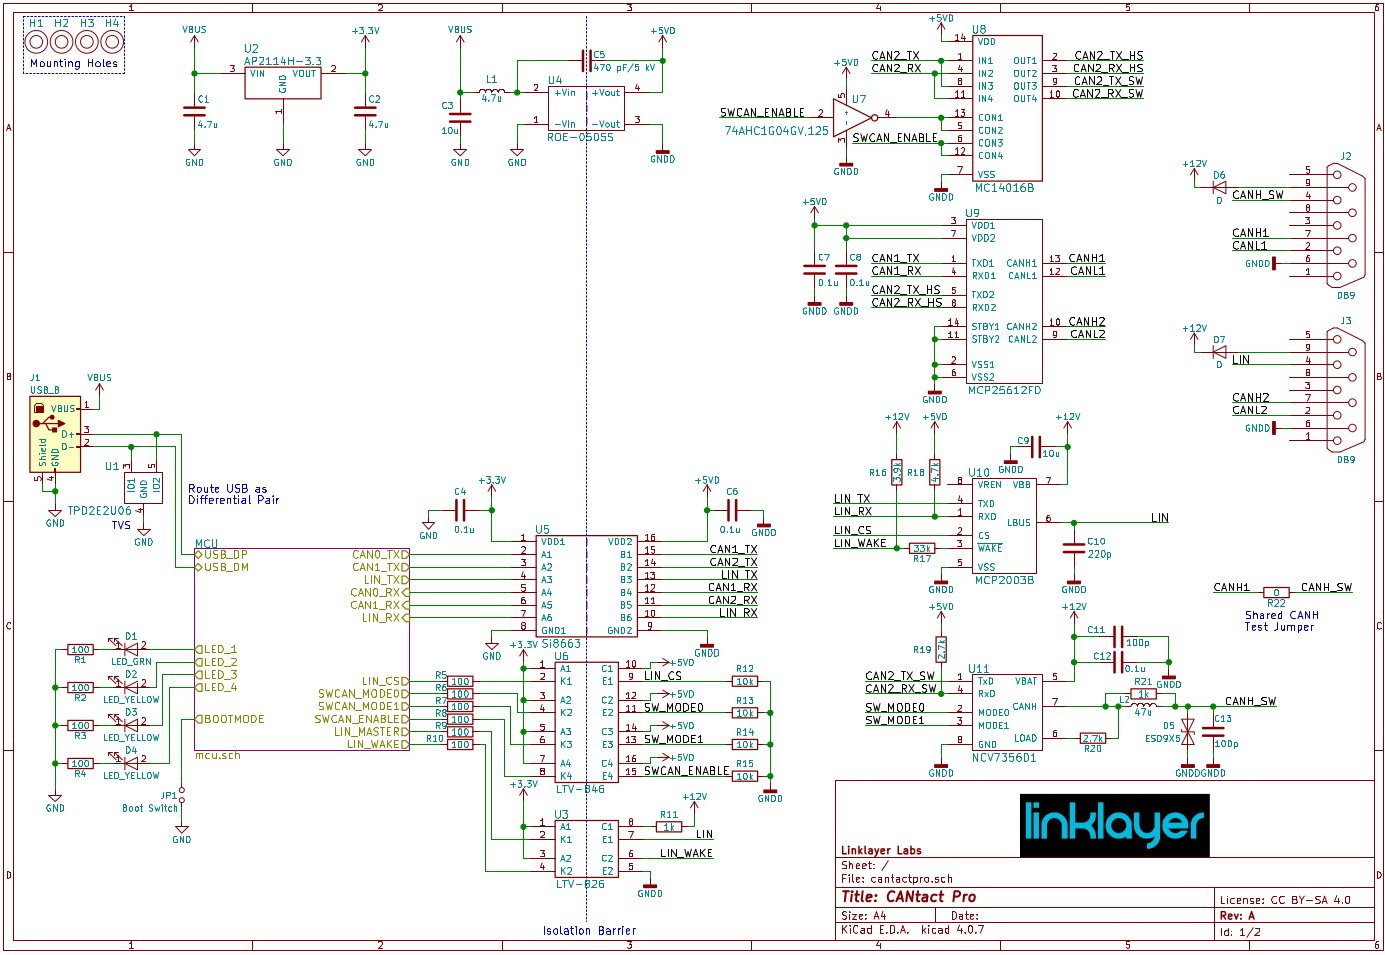
Task: Select the U11 NCV7356D1 transceiver
Action: tap(1007, 712)
